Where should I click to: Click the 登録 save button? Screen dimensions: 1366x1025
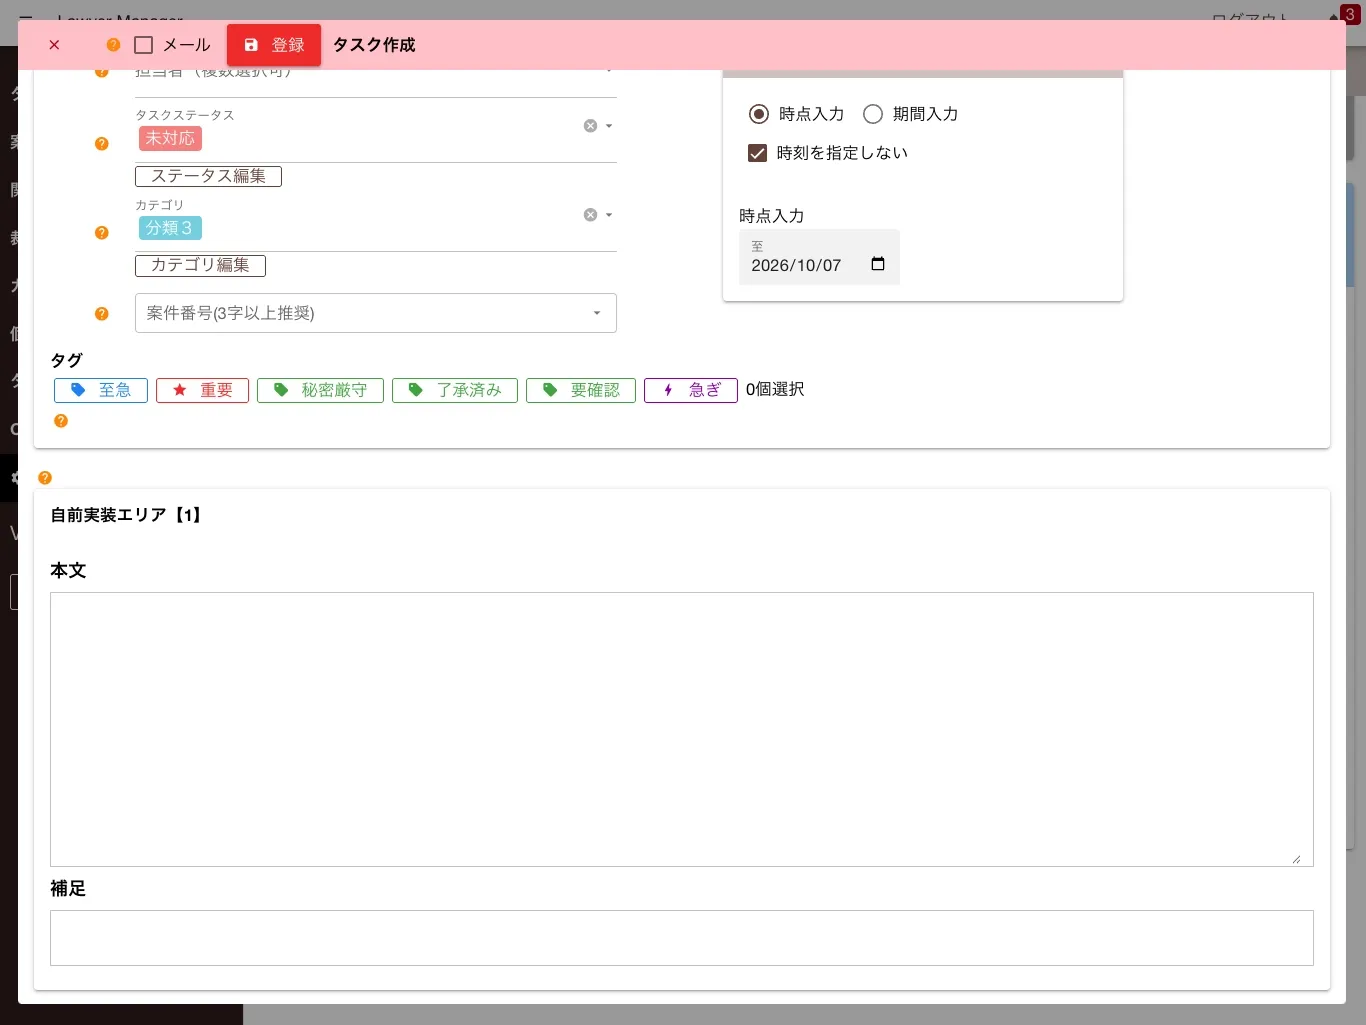(274, 45)
